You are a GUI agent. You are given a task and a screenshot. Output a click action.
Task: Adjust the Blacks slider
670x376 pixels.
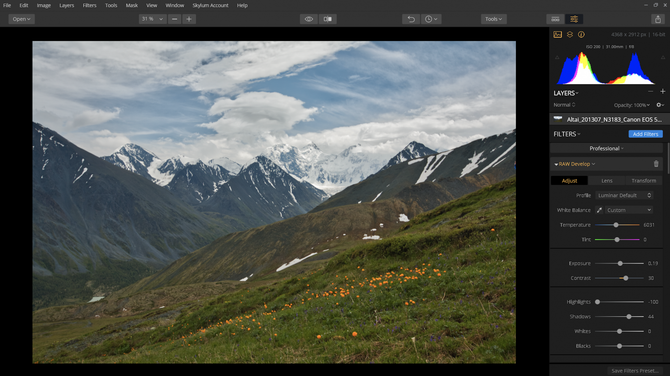619,346
